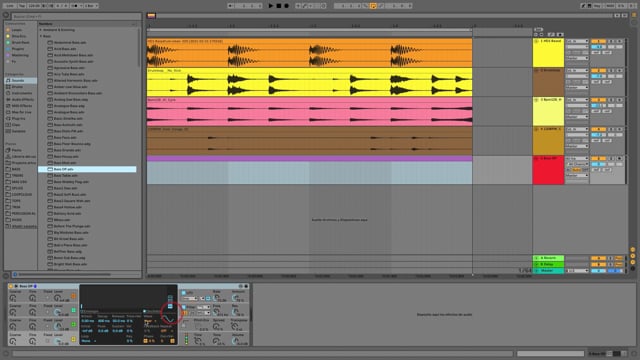
Task: Toggle the orange oscillator D switch
Action: coord(73,296)
